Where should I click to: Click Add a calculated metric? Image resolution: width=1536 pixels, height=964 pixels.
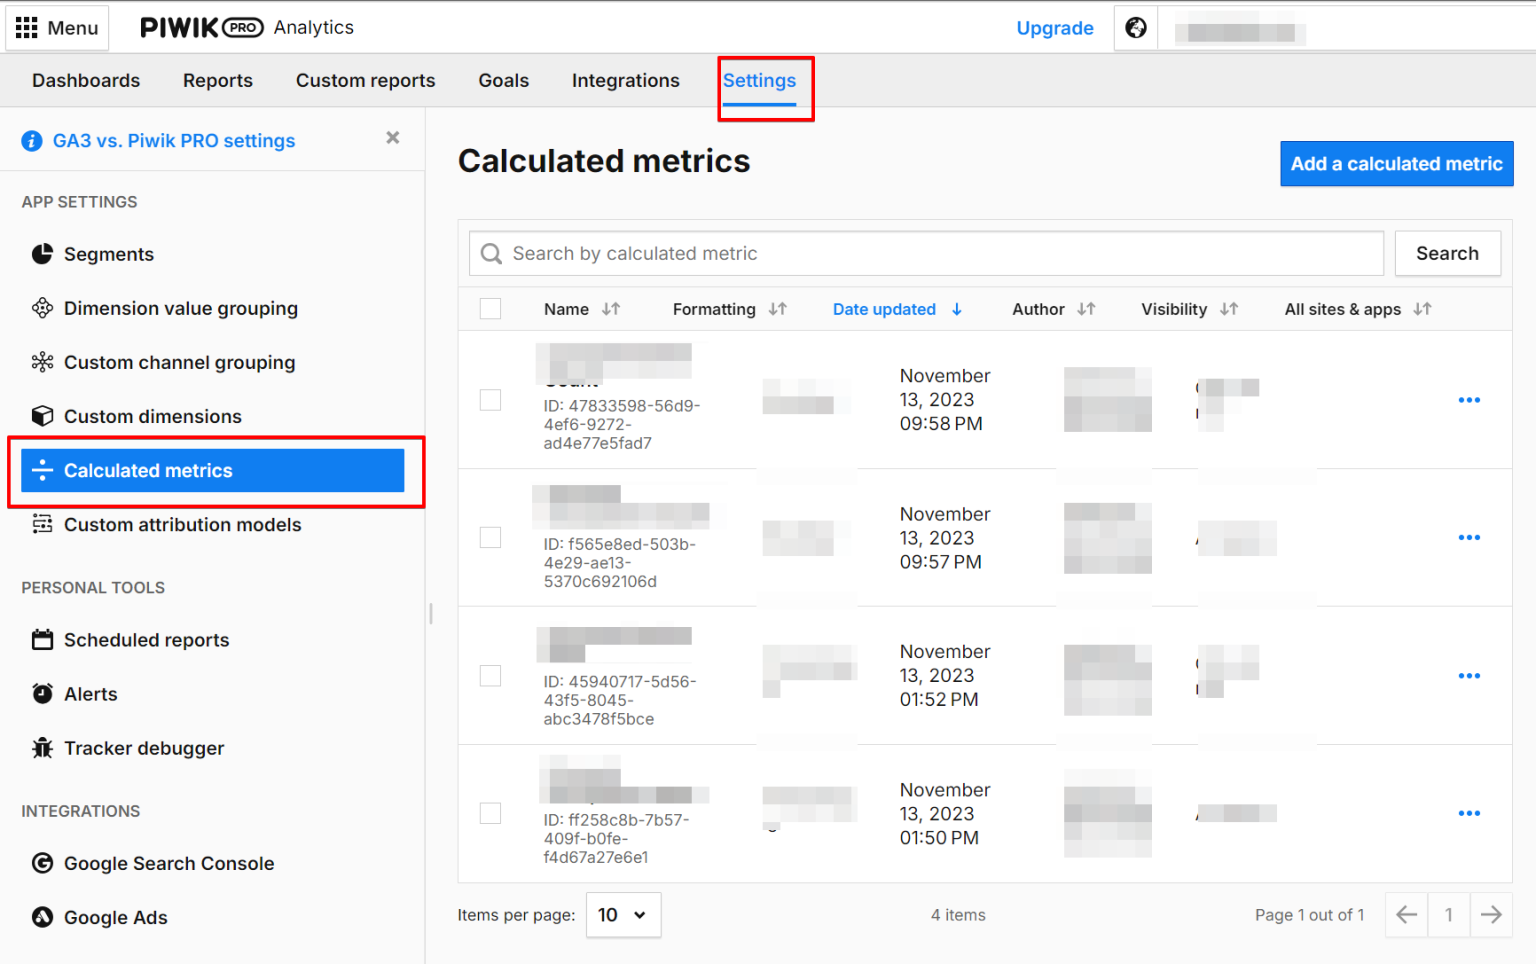pyautogui.click(x=1396, y=164)
